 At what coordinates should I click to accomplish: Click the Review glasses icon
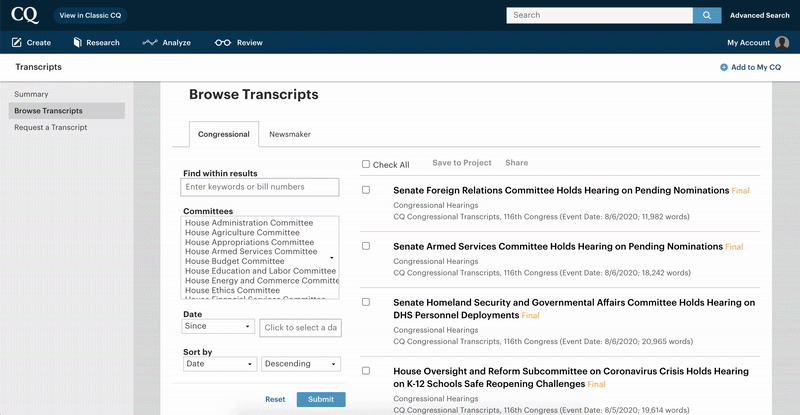click(x=222, y=43)
